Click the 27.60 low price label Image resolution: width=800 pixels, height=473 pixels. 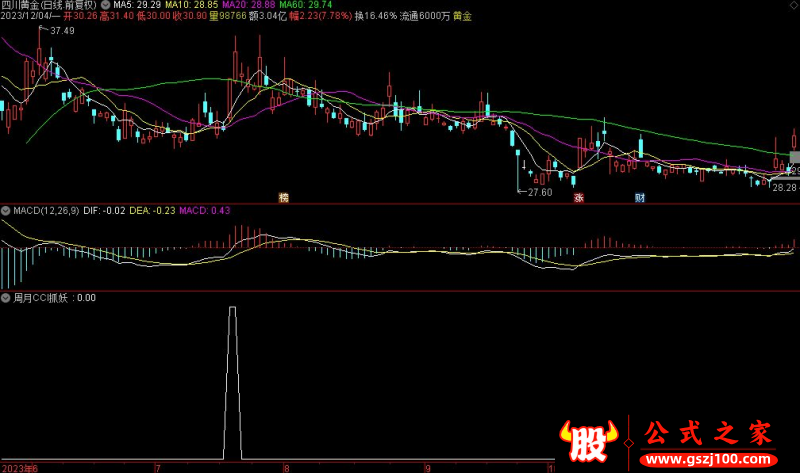(540, 191)
